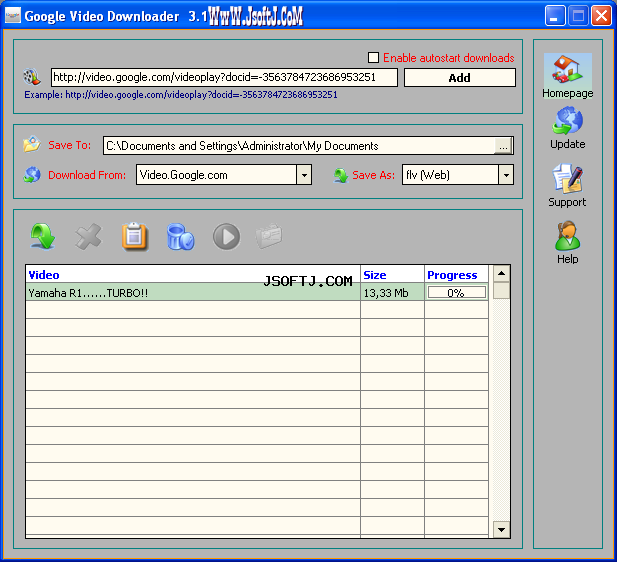Click the scrollbar thumb in the list
617x562 pixels.
[501, 290]
